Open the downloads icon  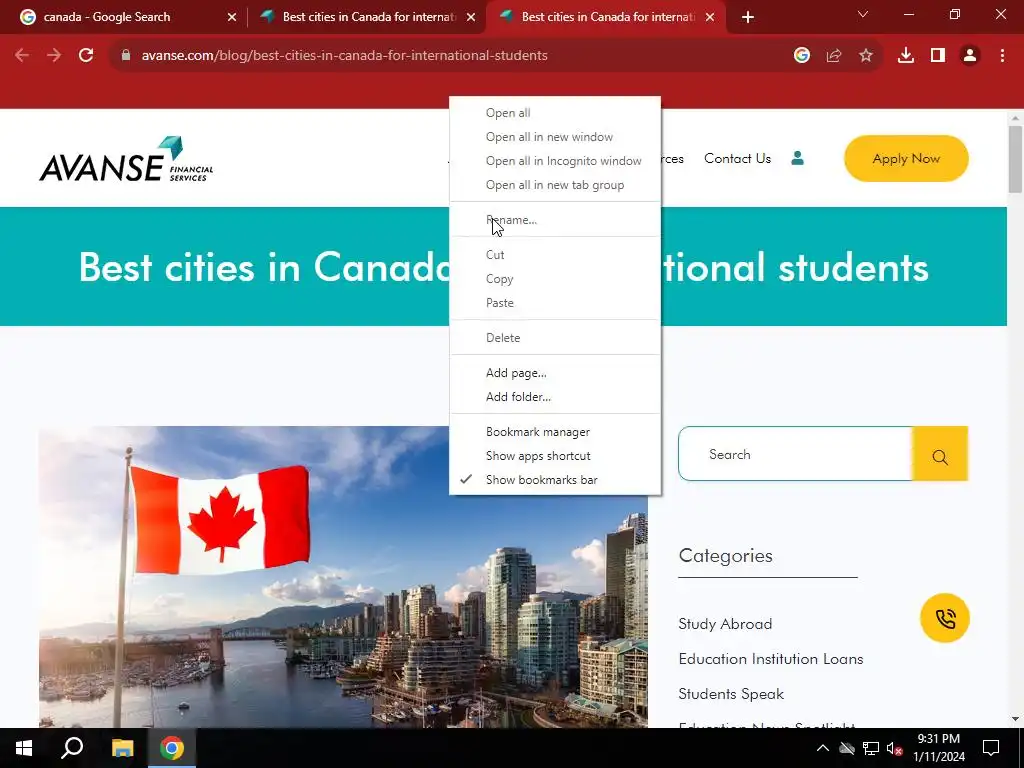(906, 56)
